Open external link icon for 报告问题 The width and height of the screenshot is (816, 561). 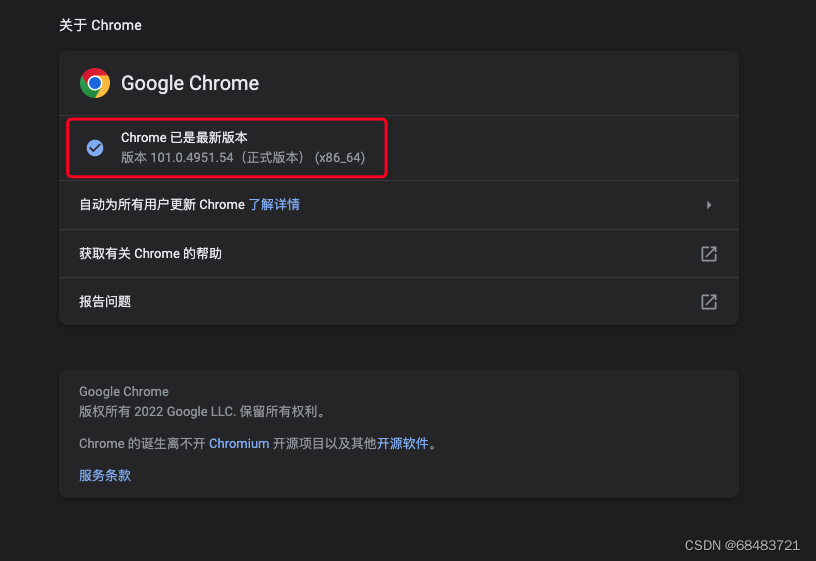(709, 301)
